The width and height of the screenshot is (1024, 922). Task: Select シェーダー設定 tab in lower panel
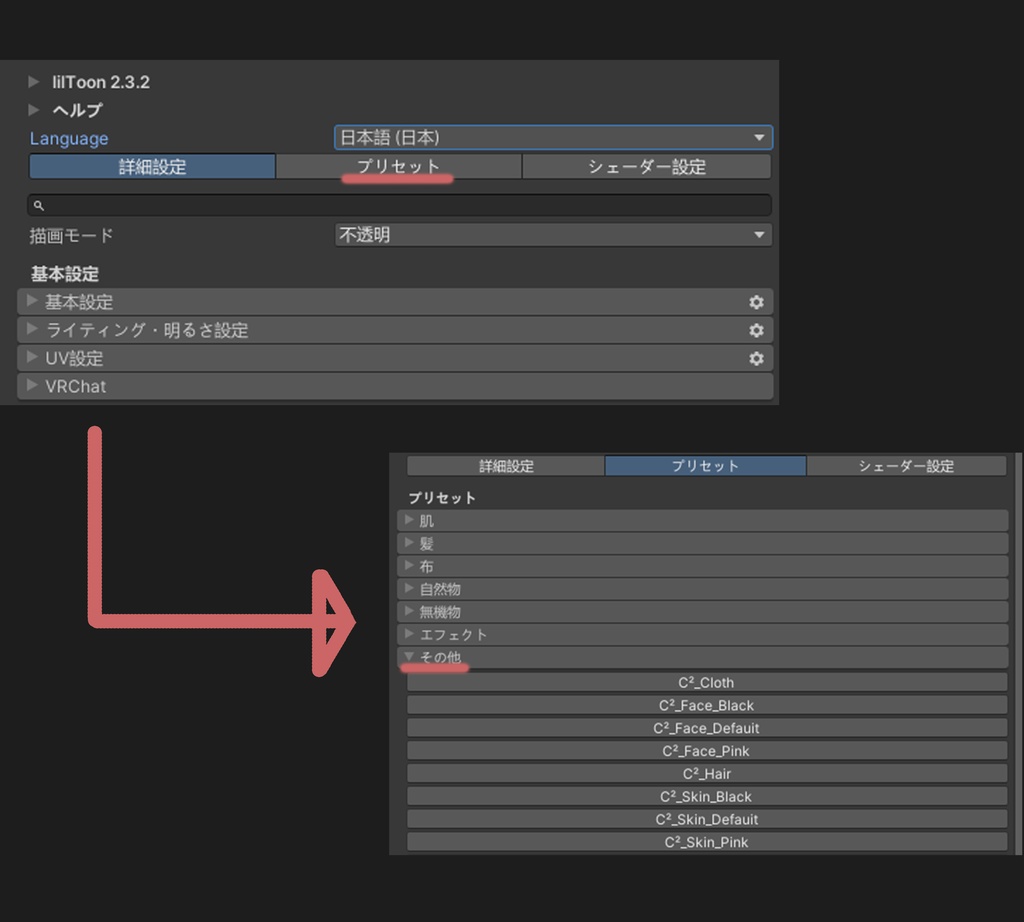click(906, 466)
